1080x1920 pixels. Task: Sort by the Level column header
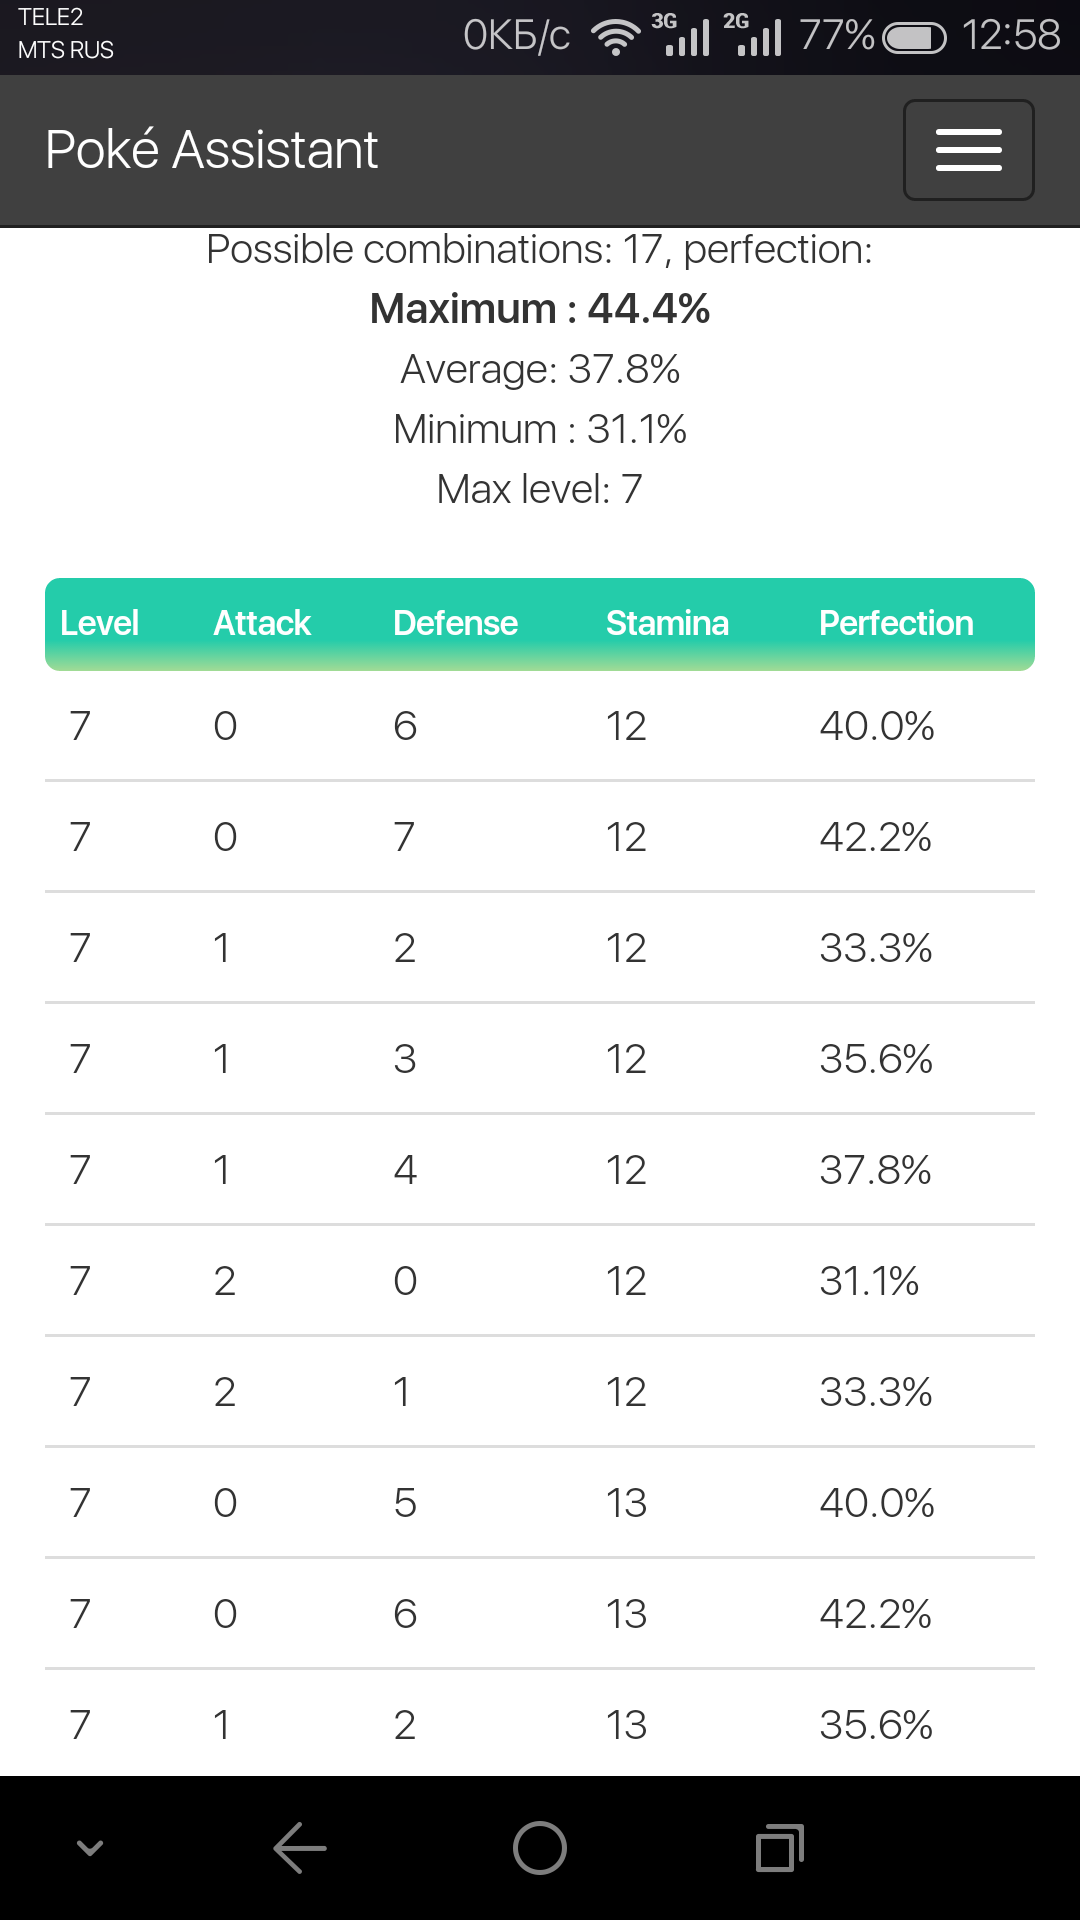pyautogui.click(x=99, y=623)
